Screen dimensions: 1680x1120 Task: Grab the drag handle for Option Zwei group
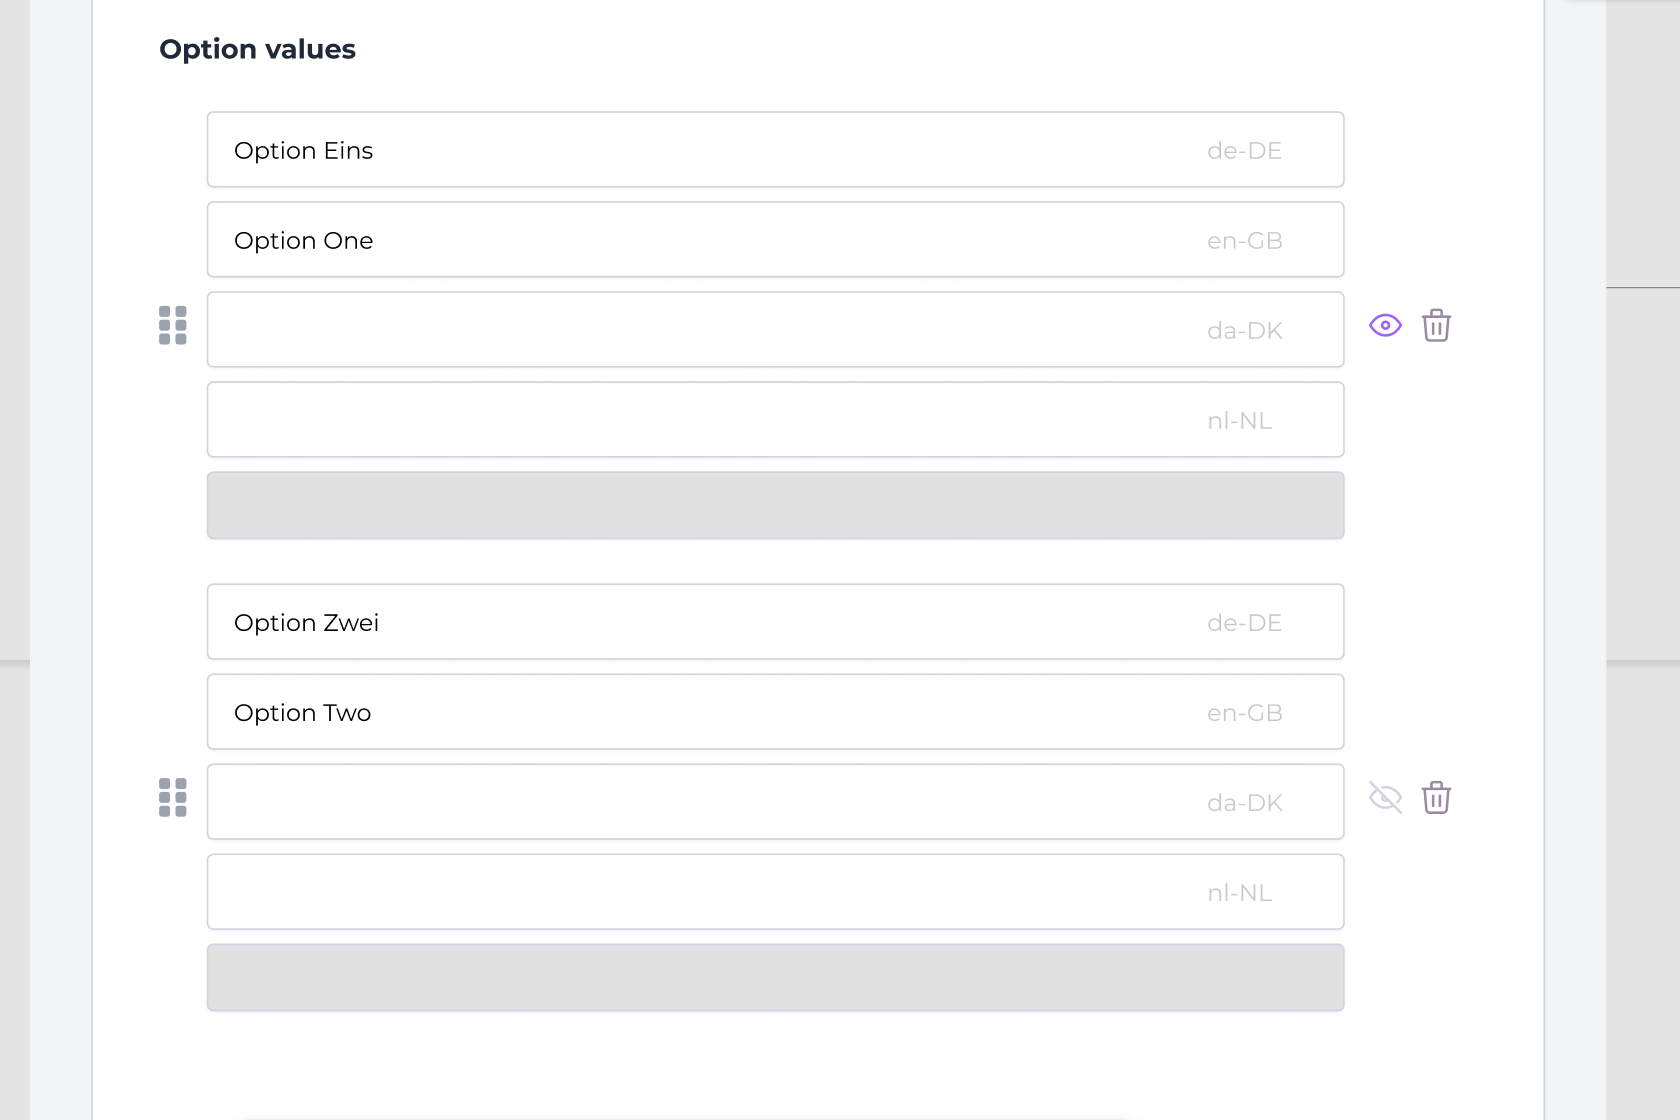[173, 797]
